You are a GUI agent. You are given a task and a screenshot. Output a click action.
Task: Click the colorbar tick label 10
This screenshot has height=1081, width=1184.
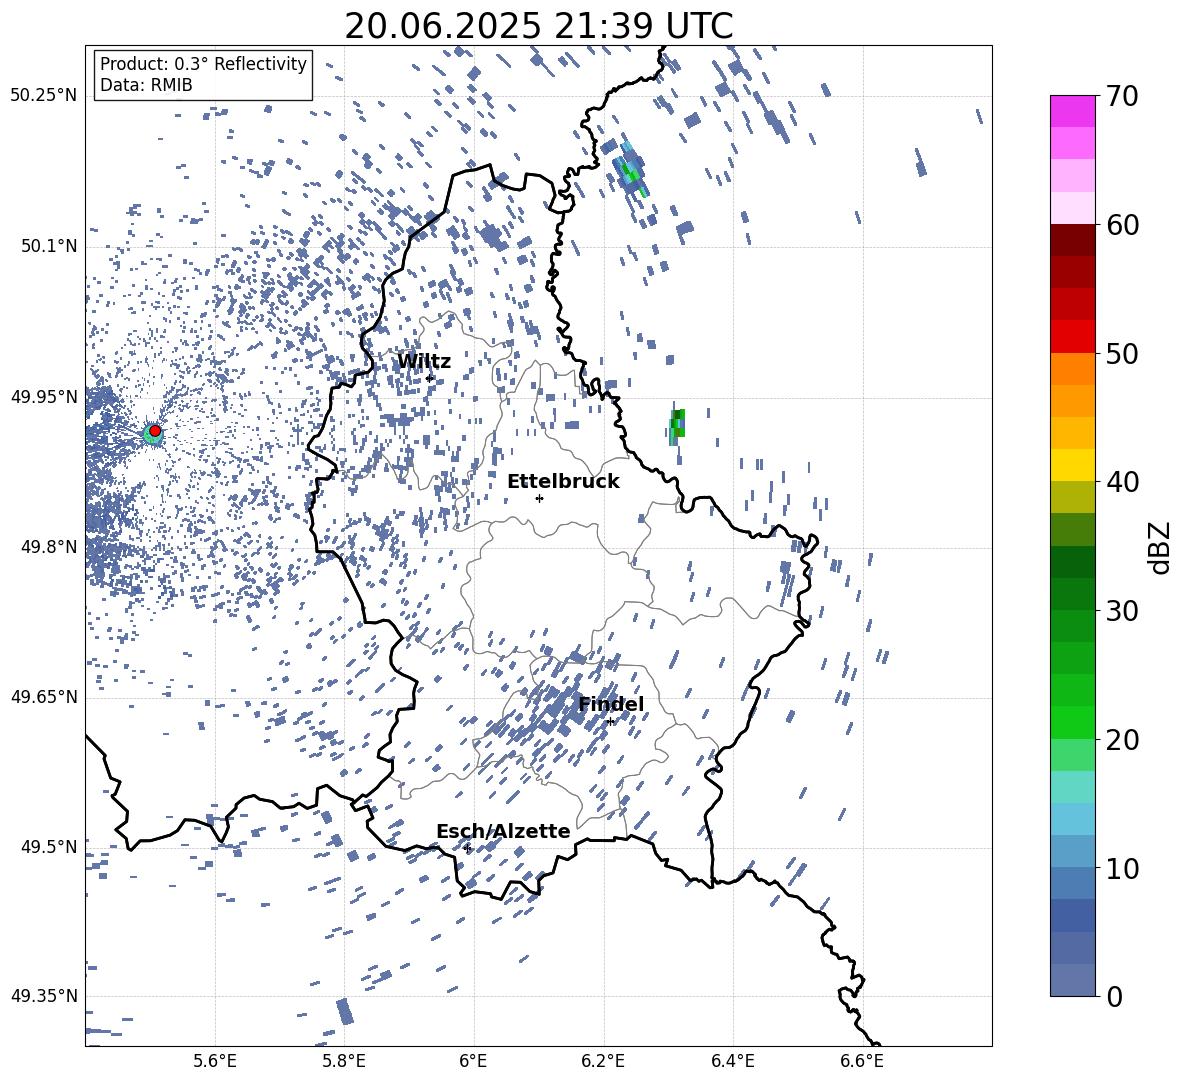[x=1122, y=868]
